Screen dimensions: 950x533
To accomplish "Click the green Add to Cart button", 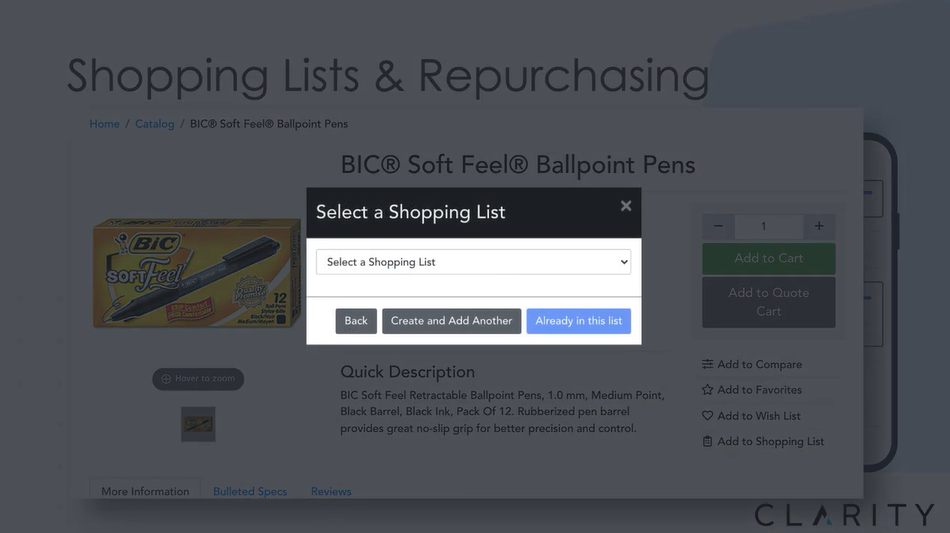I will (769, 259).
